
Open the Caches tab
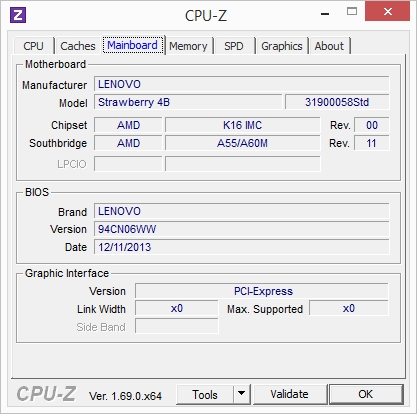(x=78, y=46)
